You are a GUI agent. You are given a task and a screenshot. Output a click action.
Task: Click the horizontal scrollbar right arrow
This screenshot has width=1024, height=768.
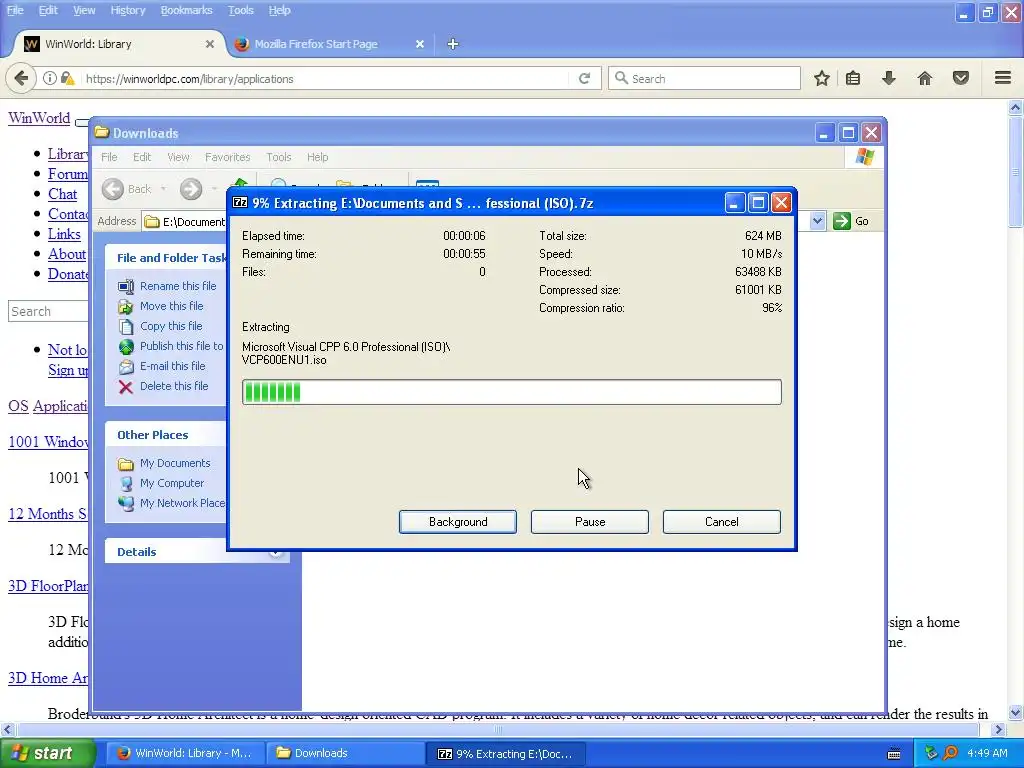point(999,729)
